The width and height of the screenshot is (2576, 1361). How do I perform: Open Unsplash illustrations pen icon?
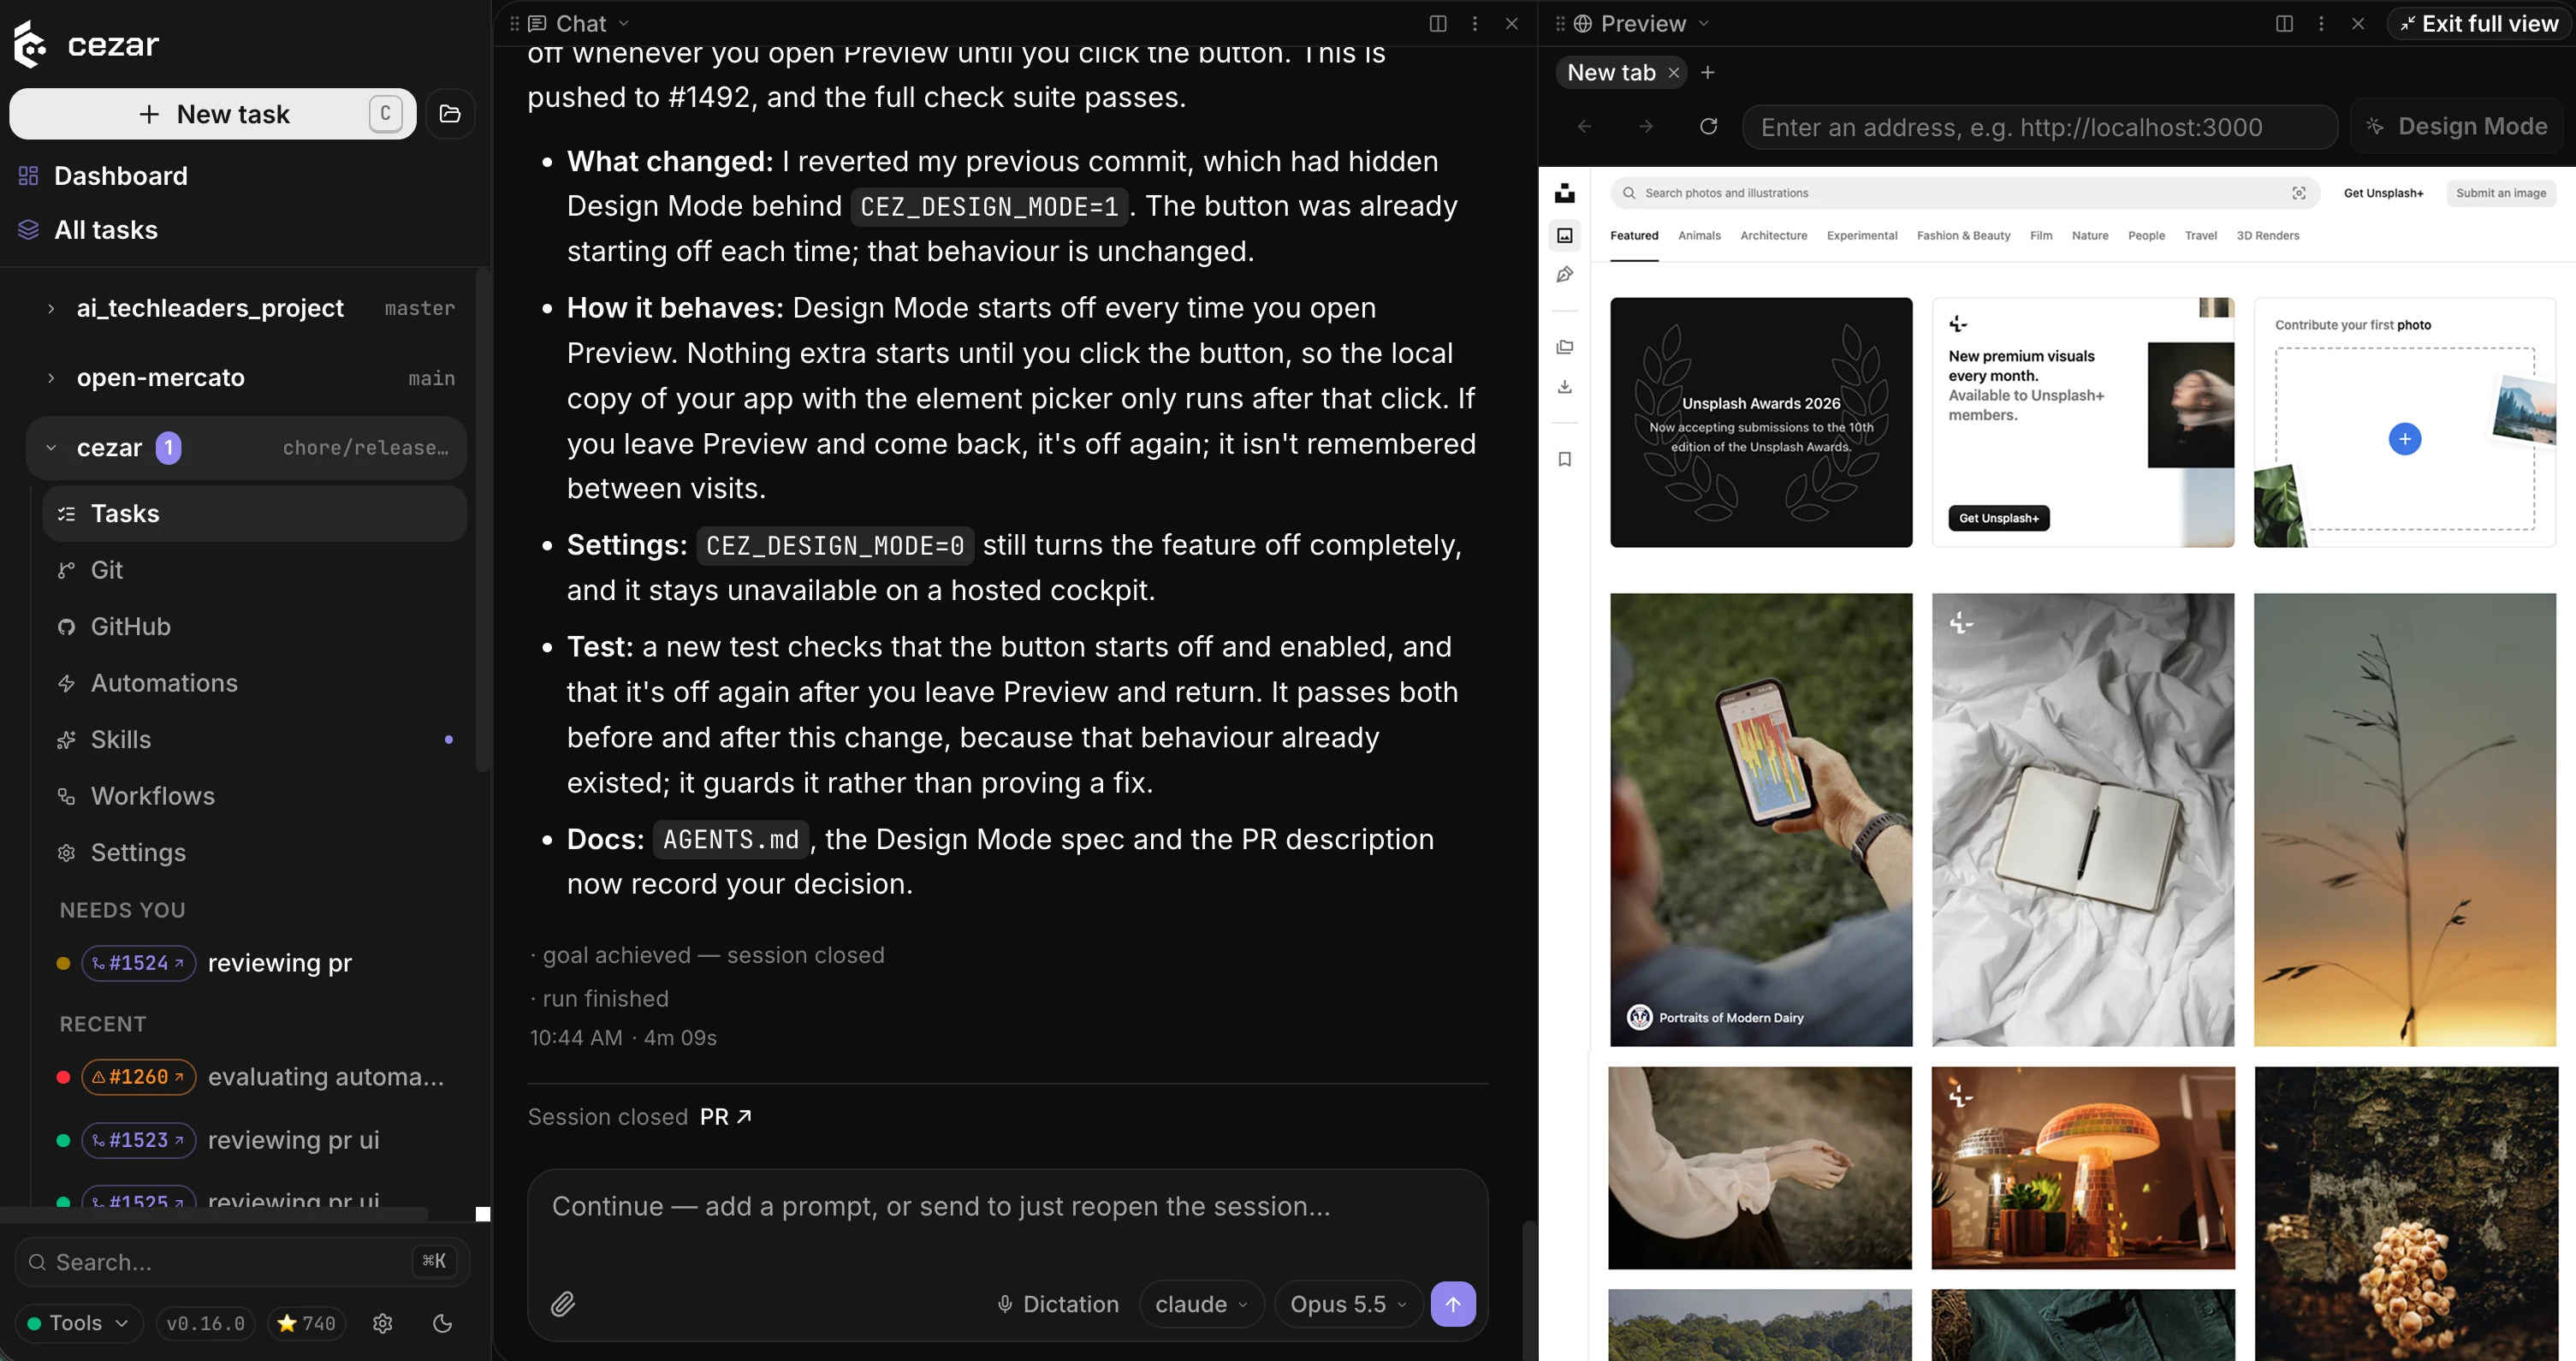1565,275
